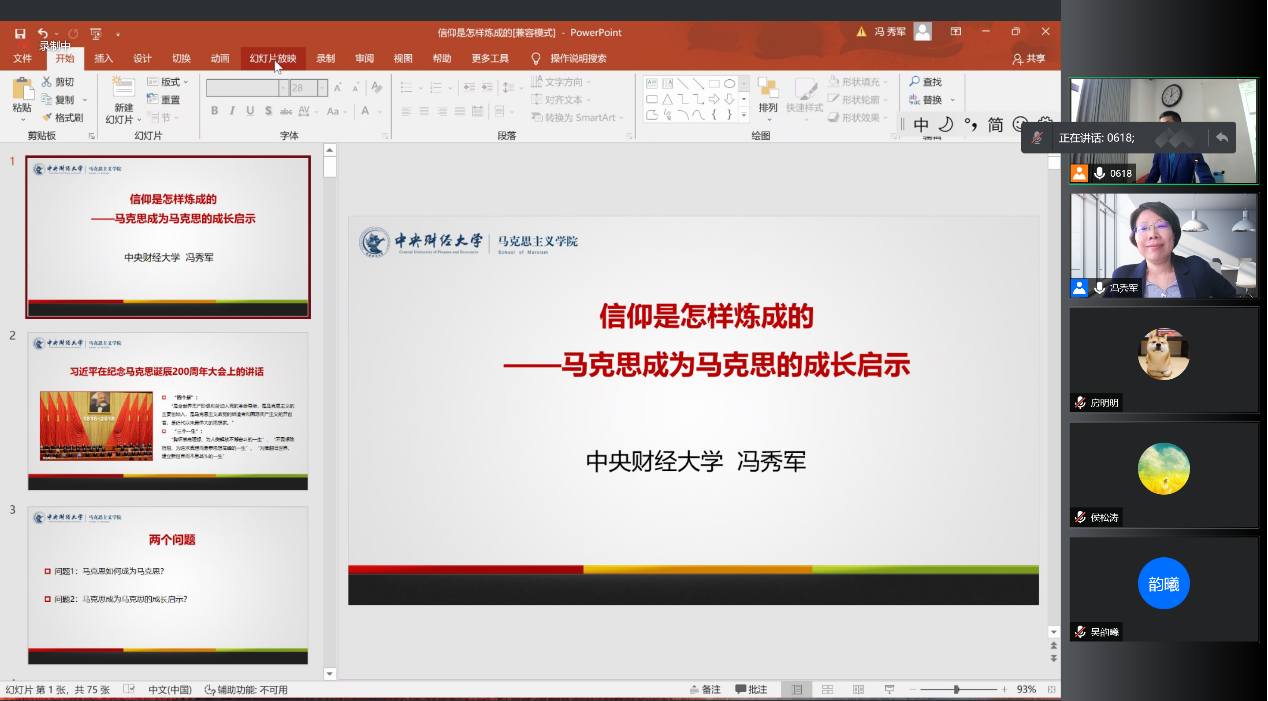Select slide 2 thumbnail about Xi Jinping speech
Image resolution: width=1268 pixels, height=701 pixels.
[x=168, y=411]
